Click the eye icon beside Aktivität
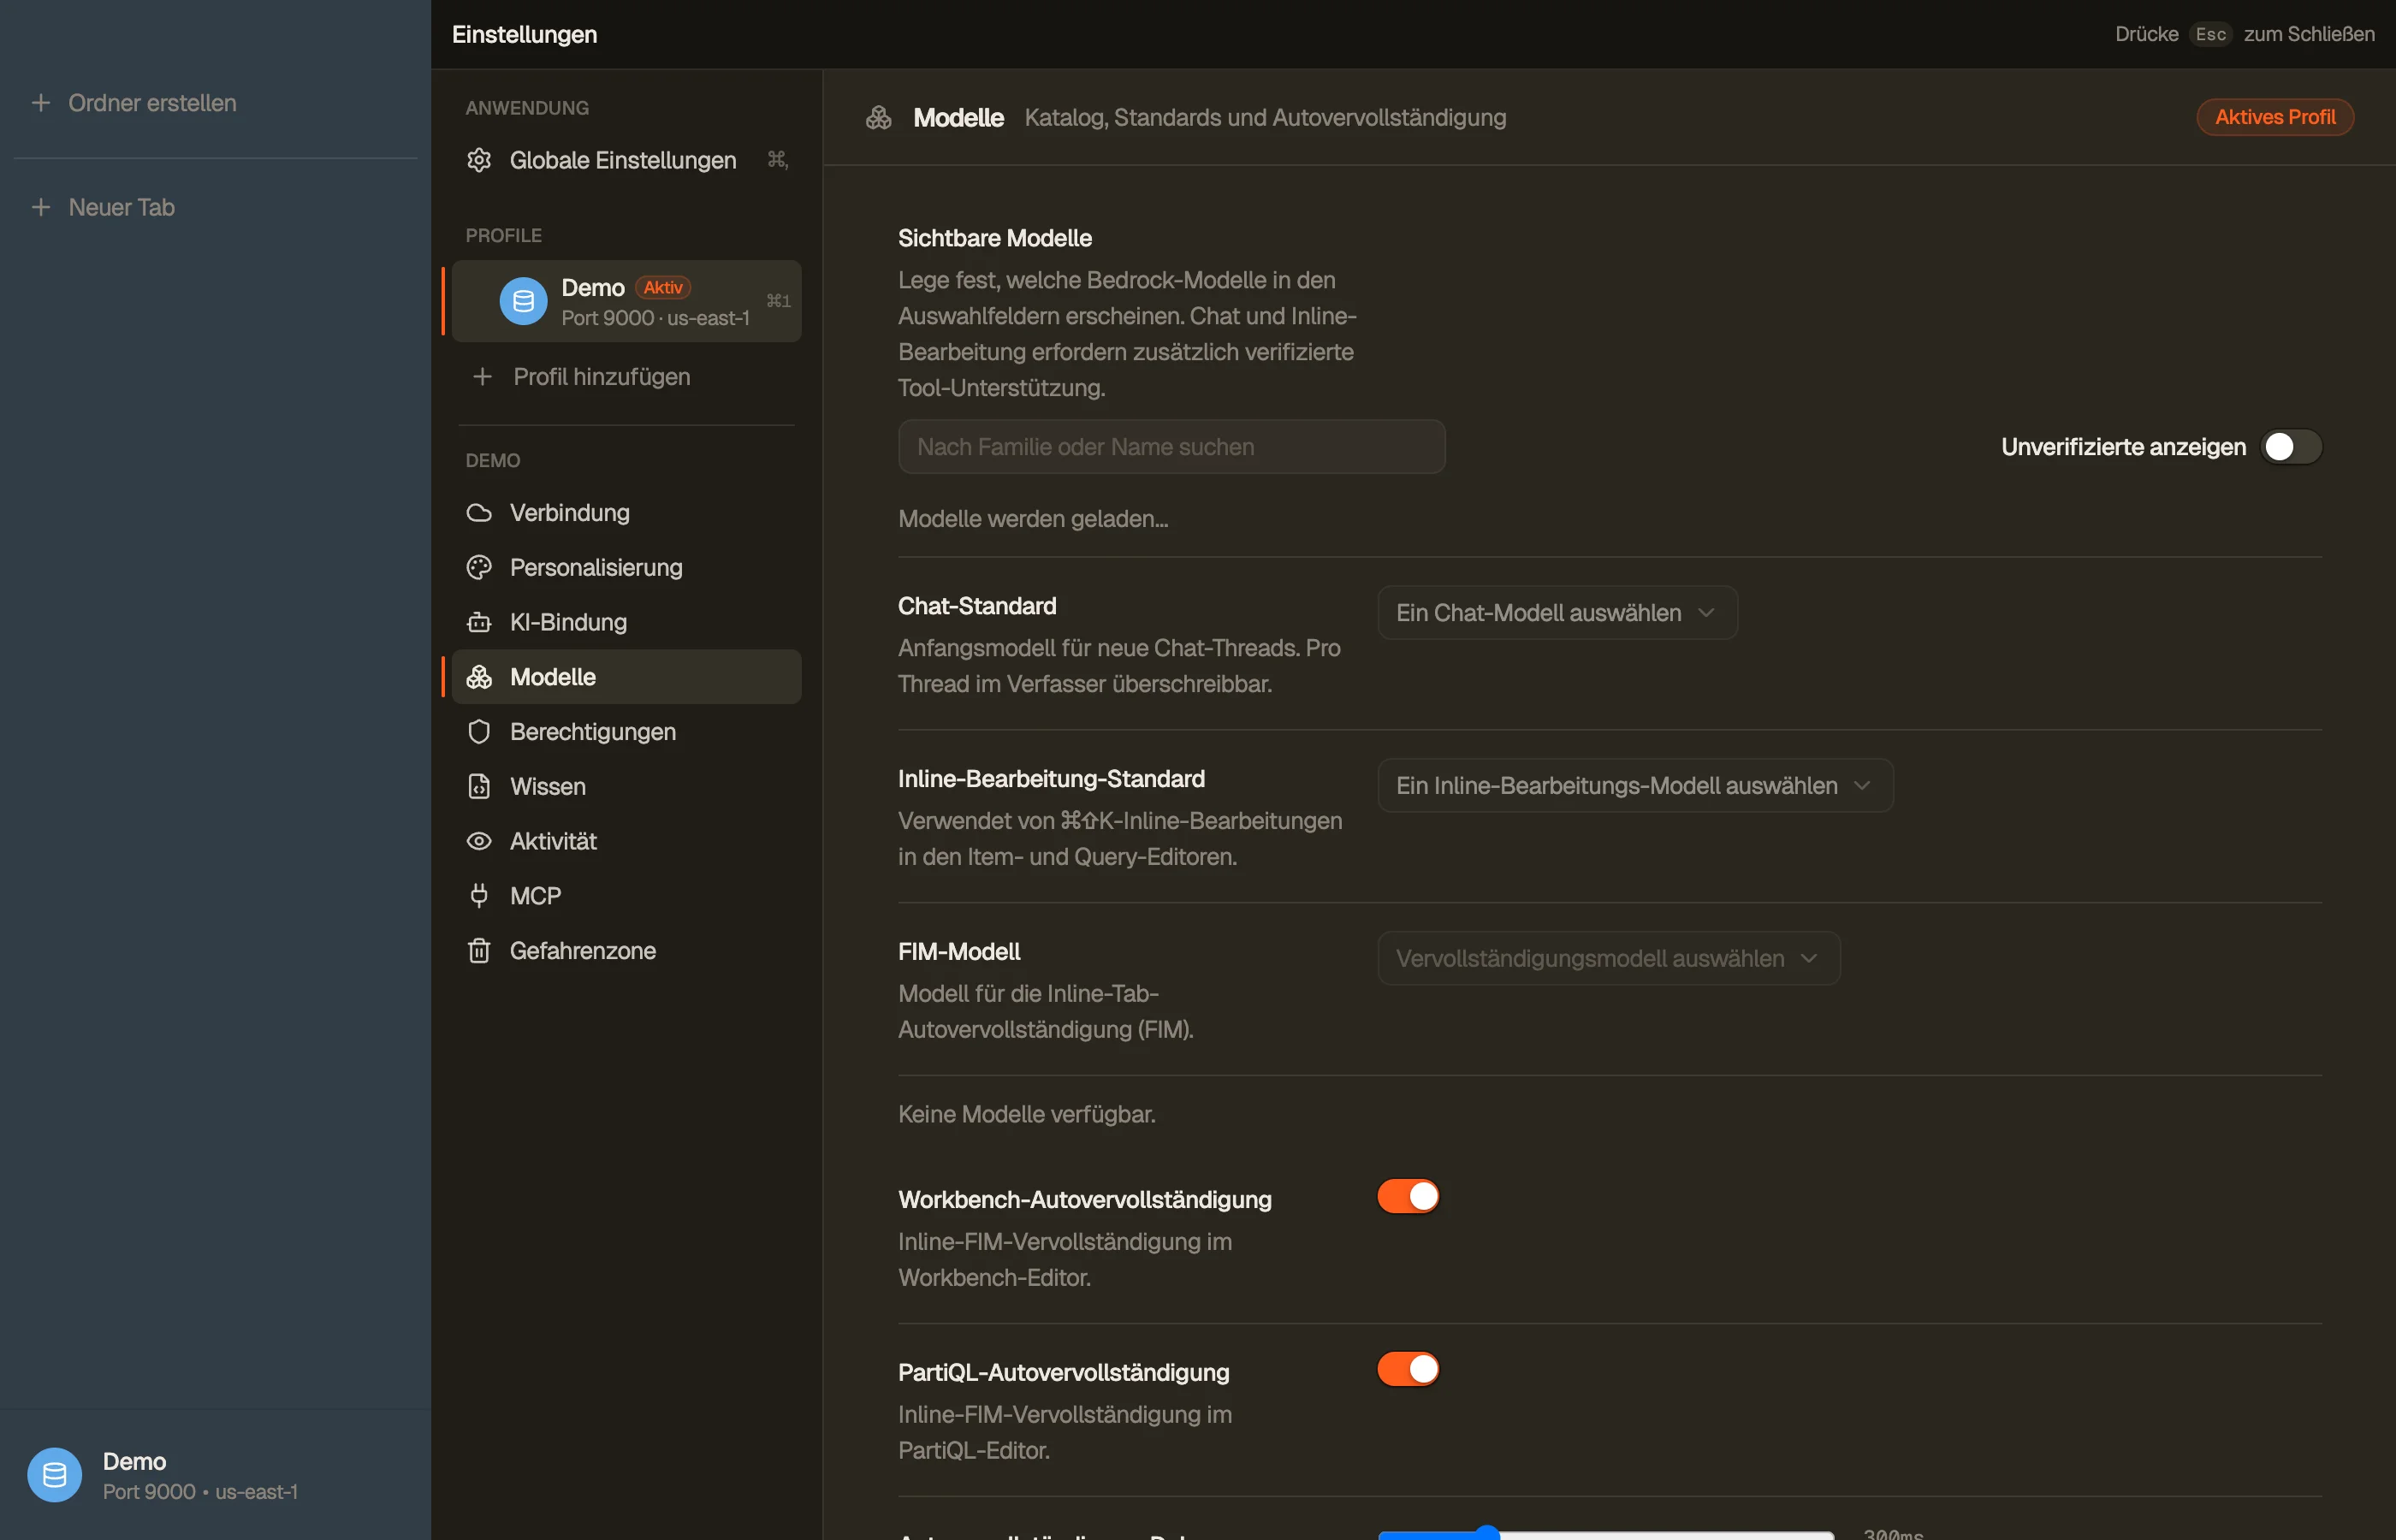 point(479,841)
